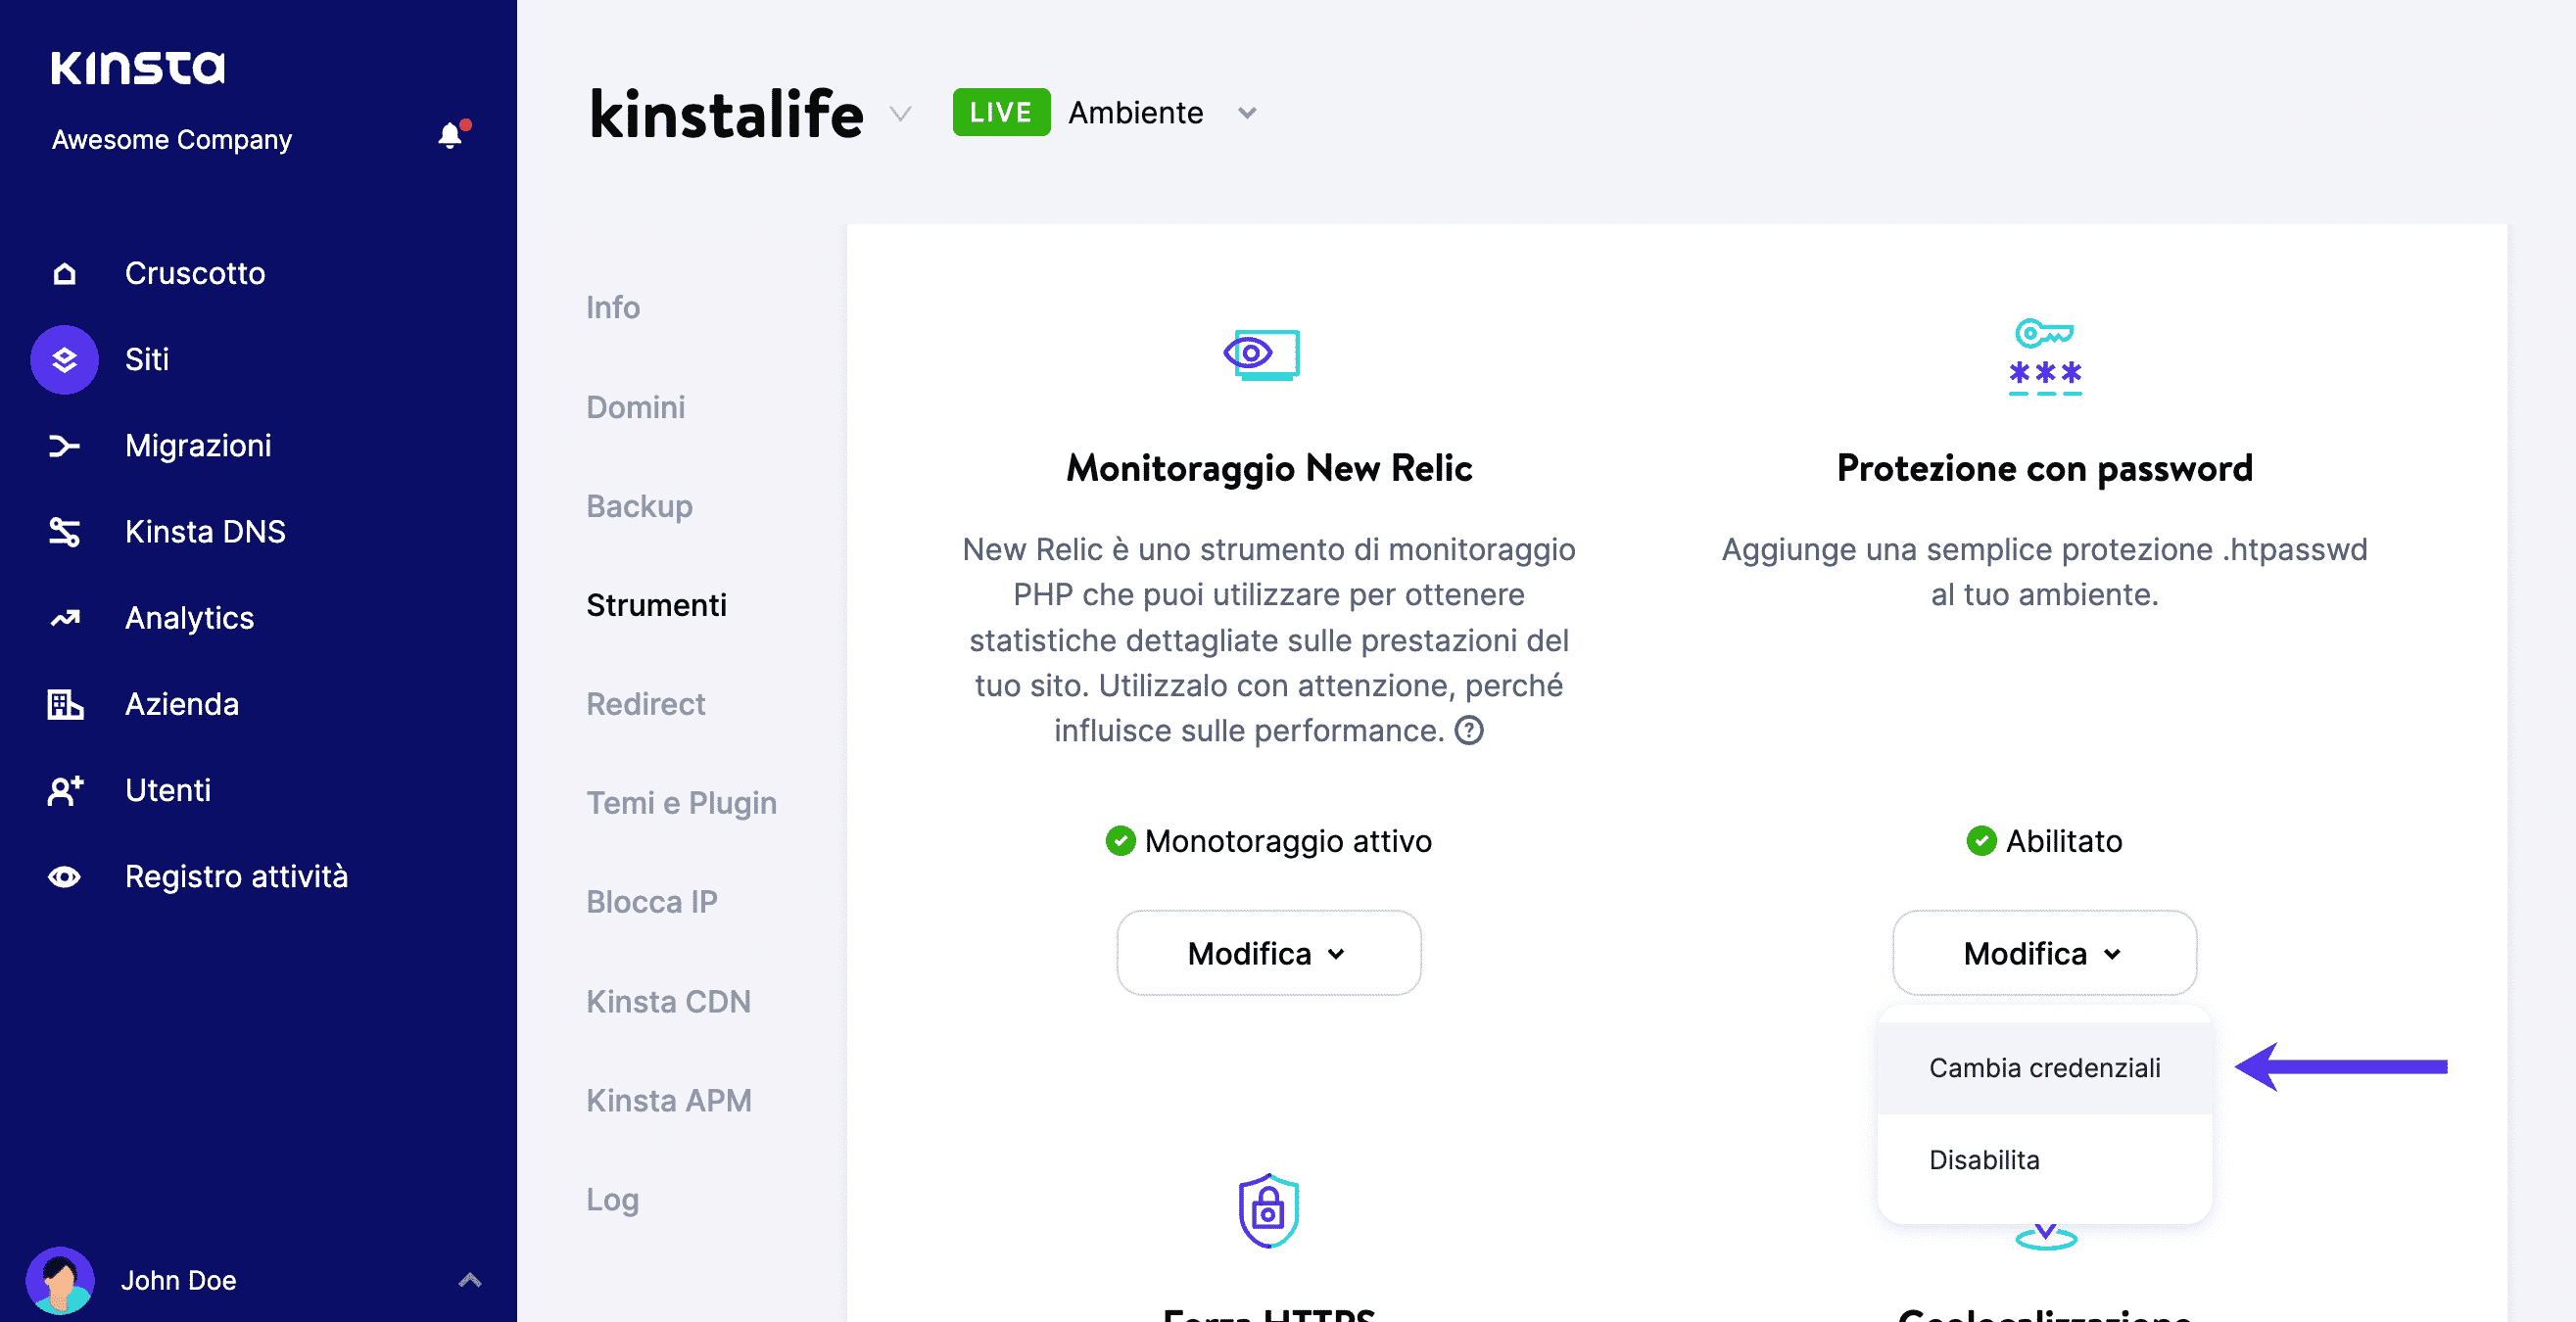This screenshot has height=1322, width=2576.
Task: Open Modifica dropdown under password protection
Action: [x=2044, y=953]
